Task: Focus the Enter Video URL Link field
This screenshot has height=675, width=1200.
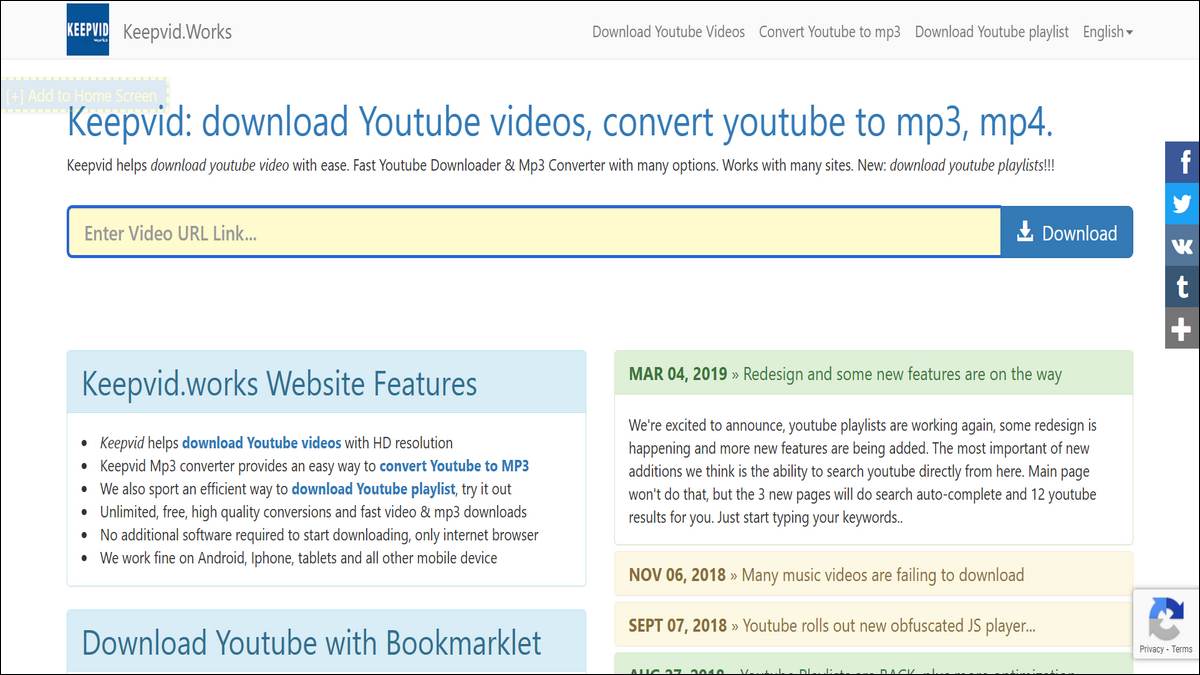Action: point(534,232)
